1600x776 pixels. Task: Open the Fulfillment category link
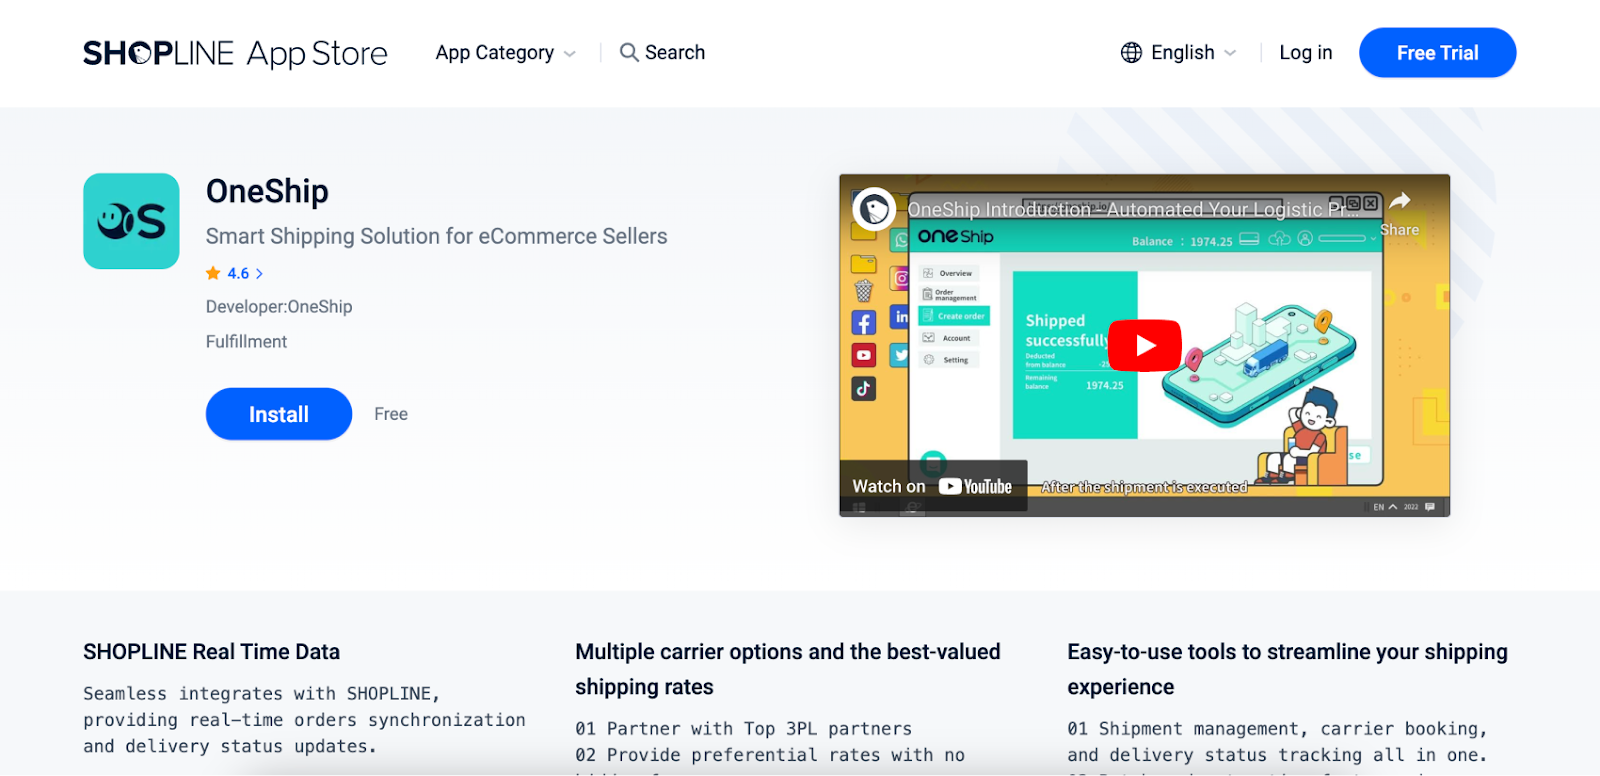[x=246, y=342]
